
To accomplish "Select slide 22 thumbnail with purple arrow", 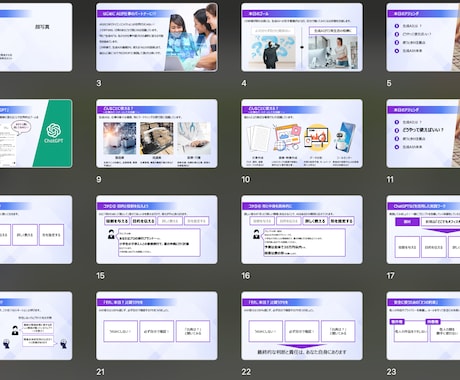I will coord(302,326).
